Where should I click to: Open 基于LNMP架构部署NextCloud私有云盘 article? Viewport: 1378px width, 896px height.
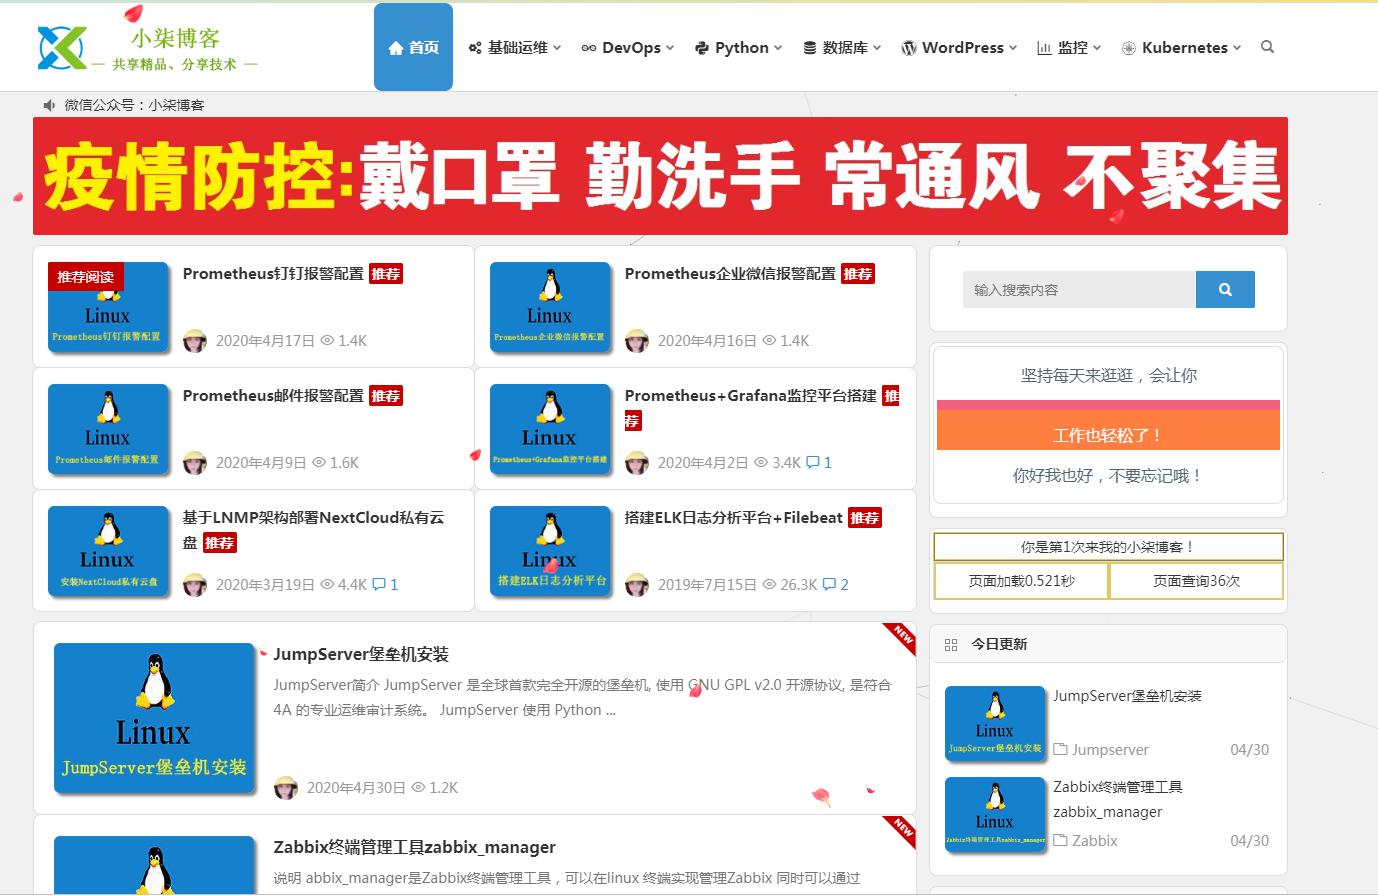pos(313,530)
